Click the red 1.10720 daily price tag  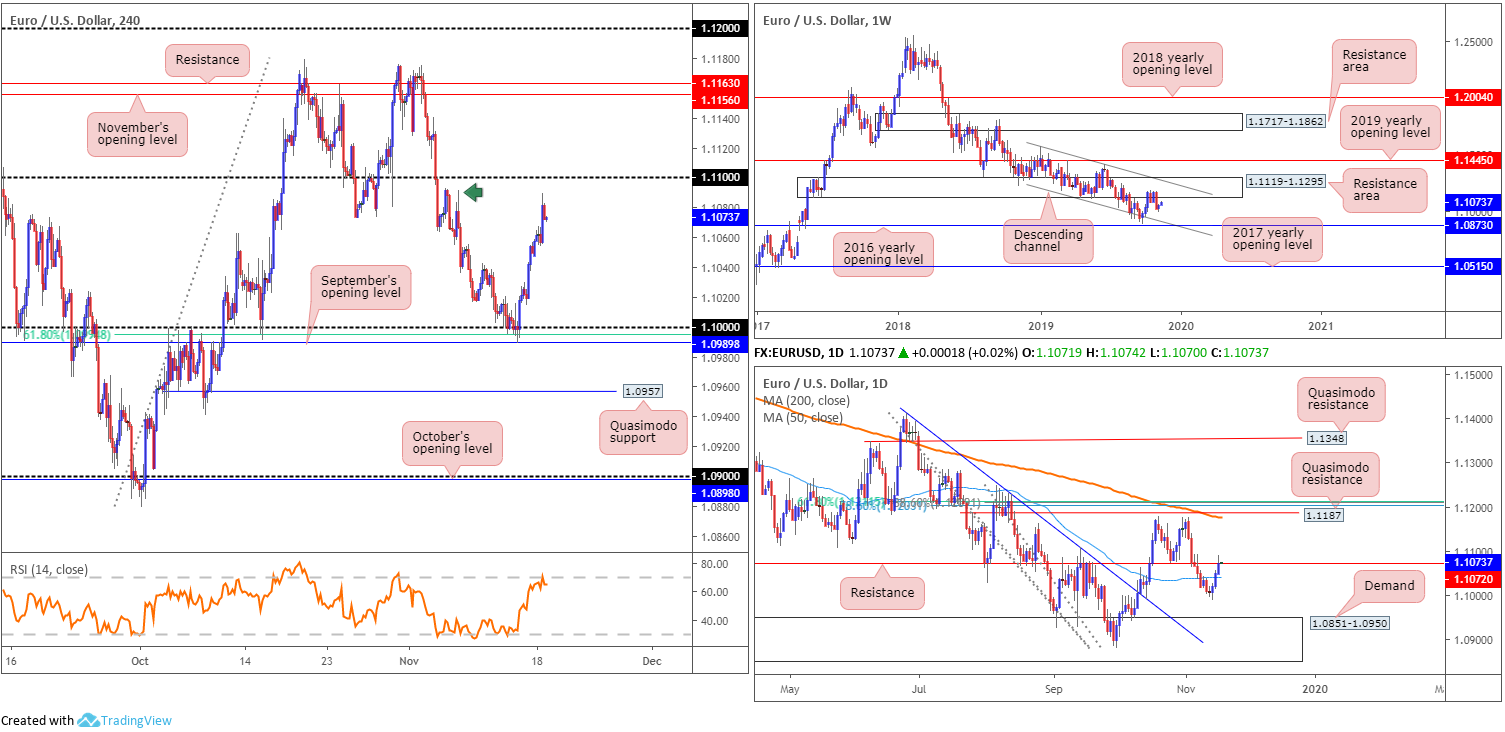pyautogui.click(x=1475, y=579)
